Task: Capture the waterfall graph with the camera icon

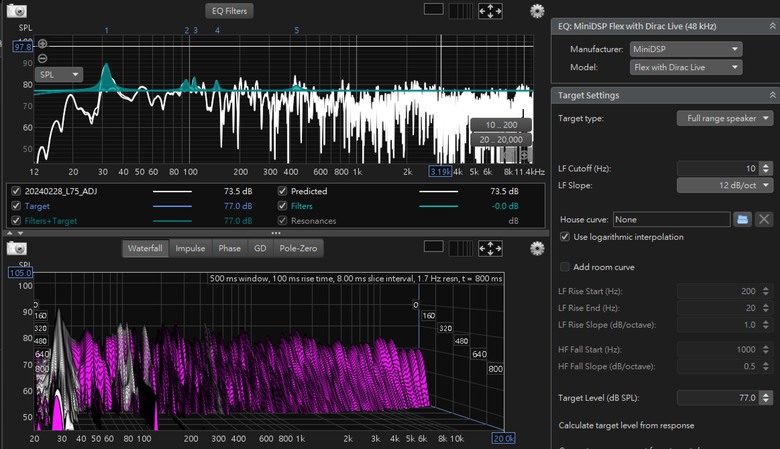Action: tap(16, 248)
